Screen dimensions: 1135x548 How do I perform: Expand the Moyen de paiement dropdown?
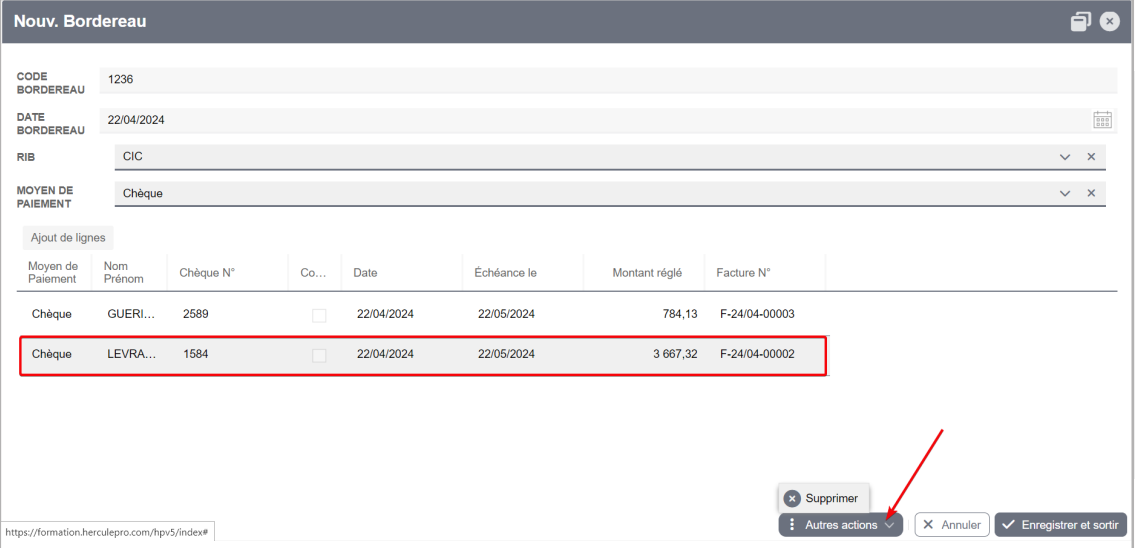coord(1065,193)
